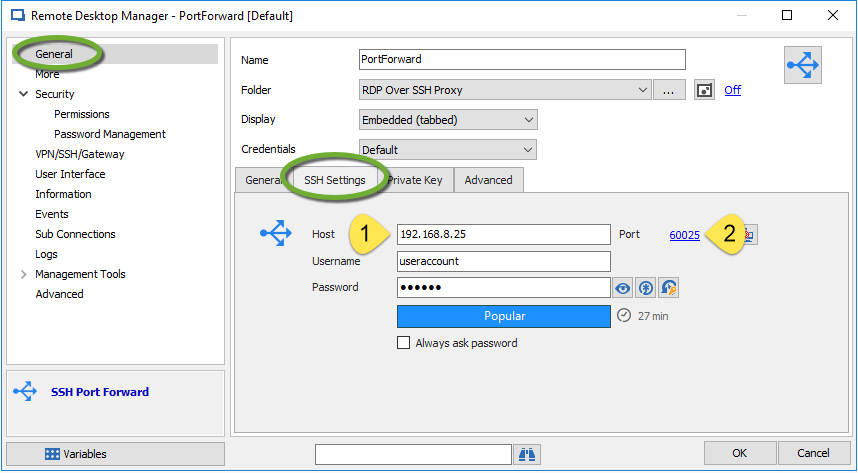858x473 pixels.
Task: Expand the Management Tools tree node
Action: point(23,274)
